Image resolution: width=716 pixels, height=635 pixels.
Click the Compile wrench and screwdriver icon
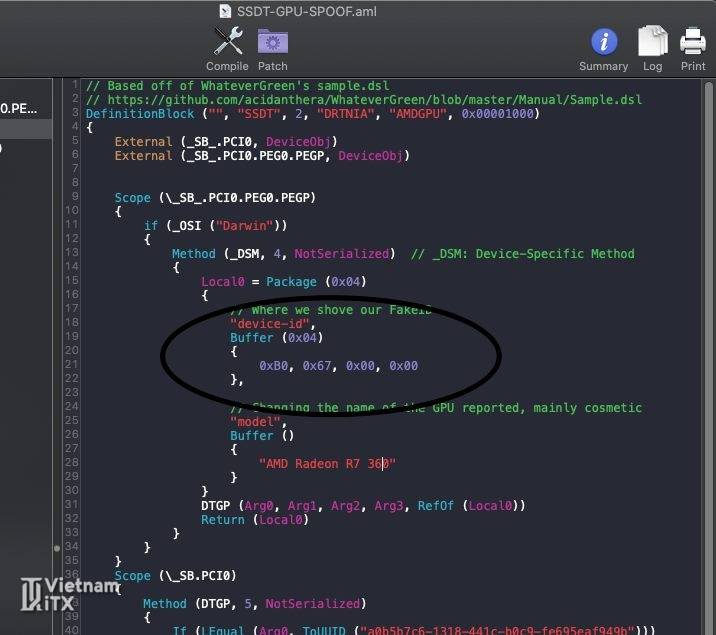pyautogui.click(x=227, y=41)
